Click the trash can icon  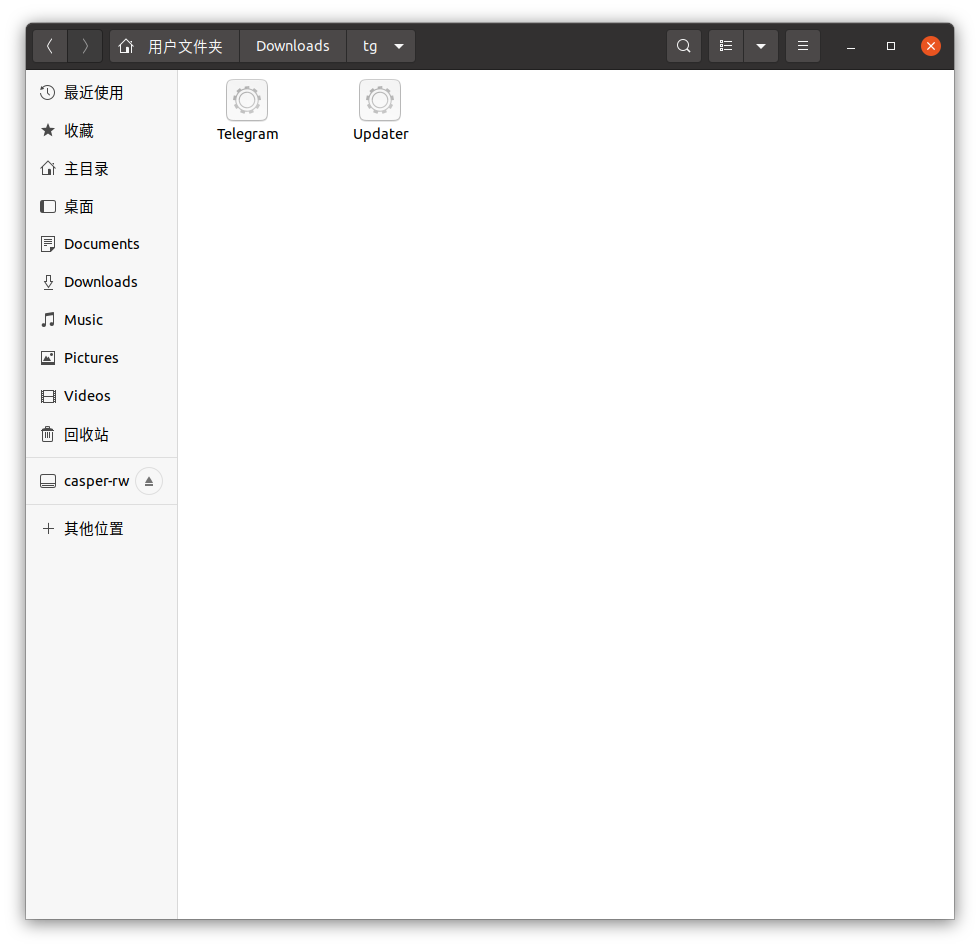tap(48, 434)
